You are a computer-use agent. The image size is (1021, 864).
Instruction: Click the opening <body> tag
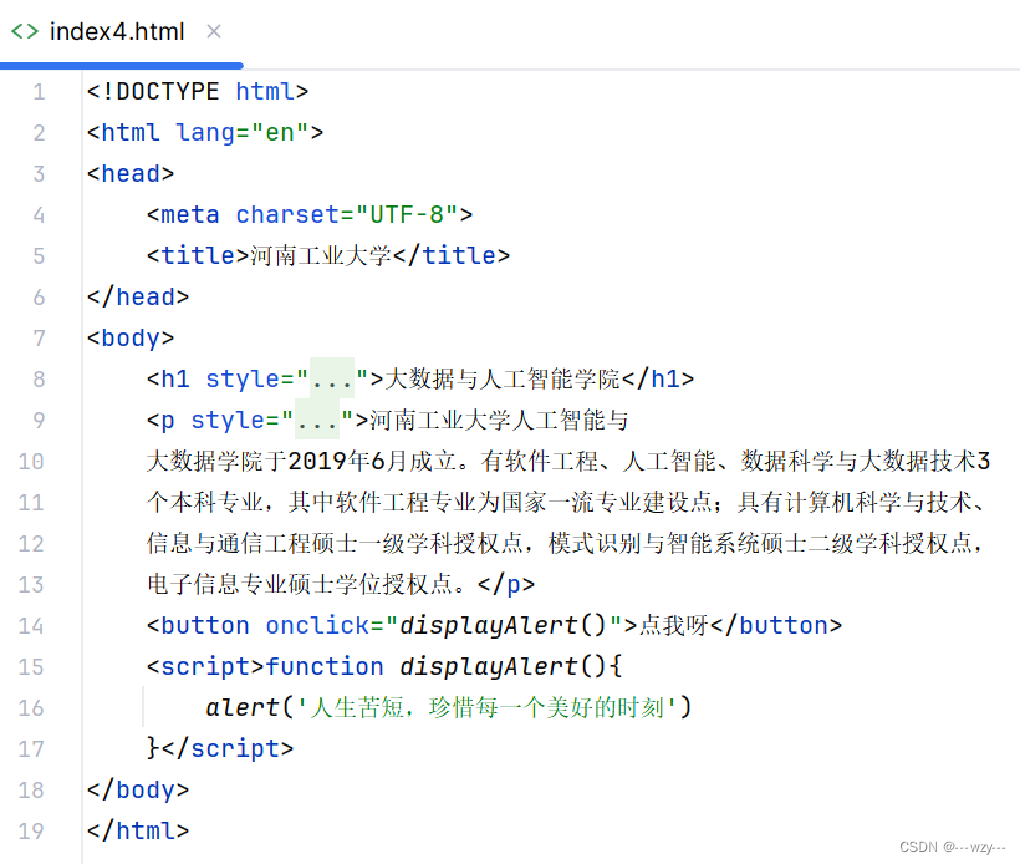pos(130,338)
